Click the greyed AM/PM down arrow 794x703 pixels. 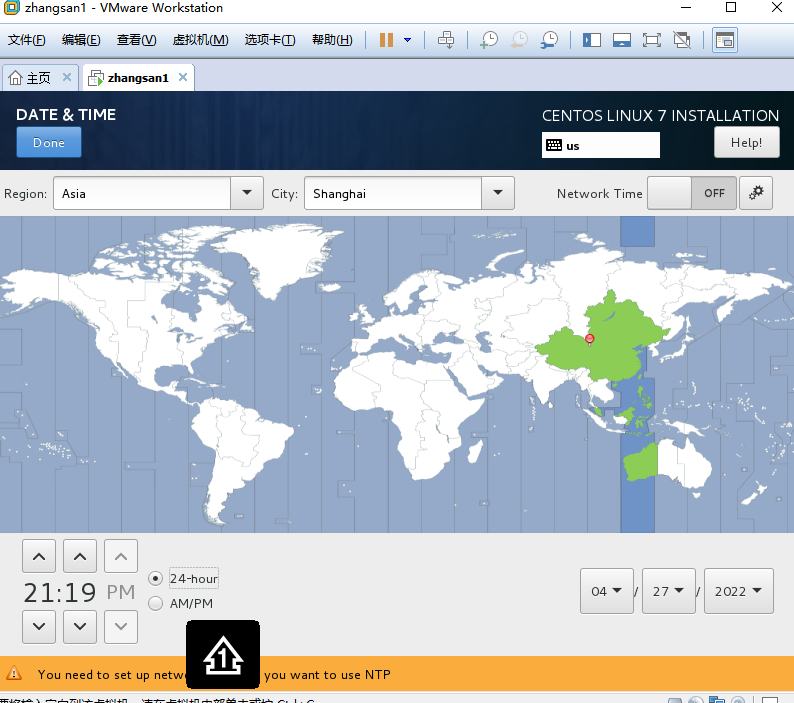(x=121, y=627)
